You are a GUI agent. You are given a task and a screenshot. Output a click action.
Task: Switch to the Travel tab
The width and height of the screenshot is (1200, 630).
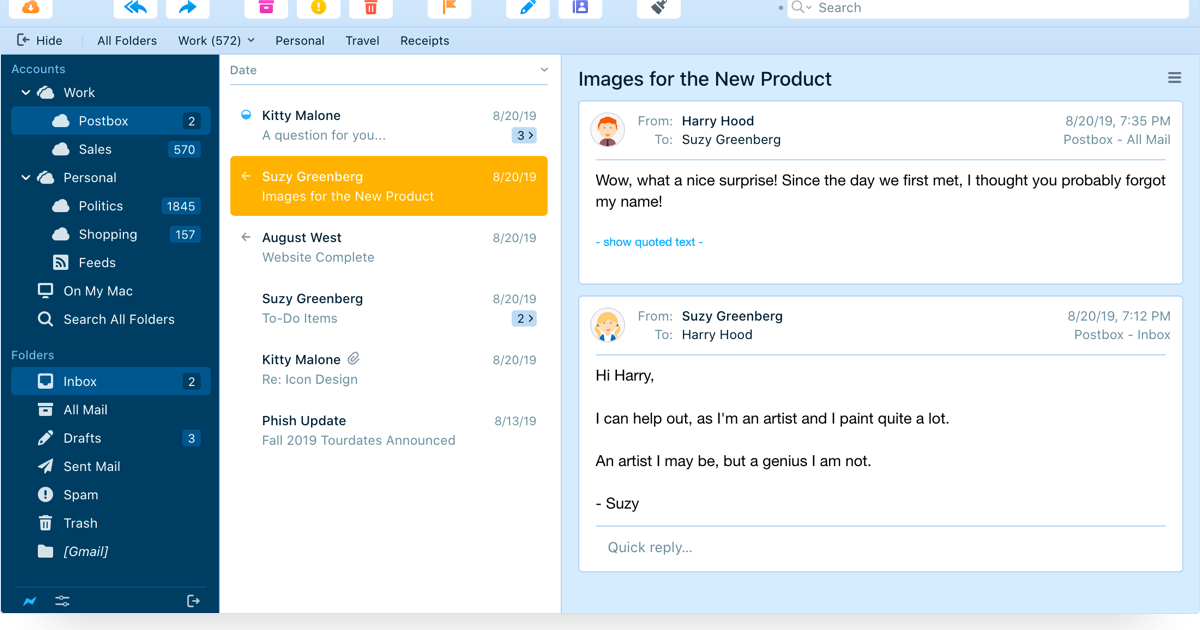coord(362,41)
